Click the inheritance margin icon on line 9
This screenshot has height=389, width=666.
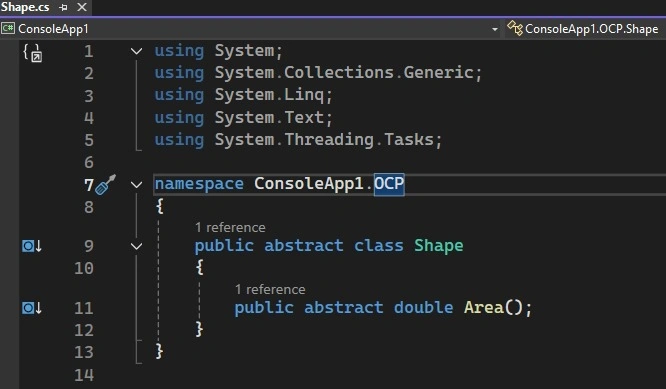32,245
